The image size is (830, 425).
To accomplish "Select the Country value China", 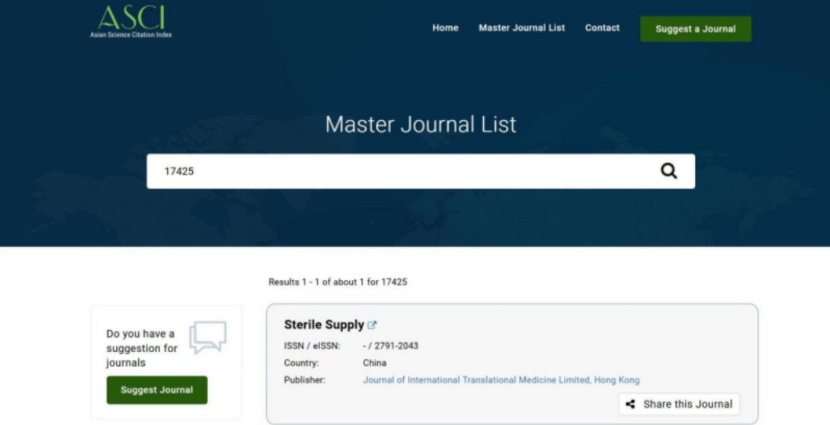I will [x=374, y=363].
